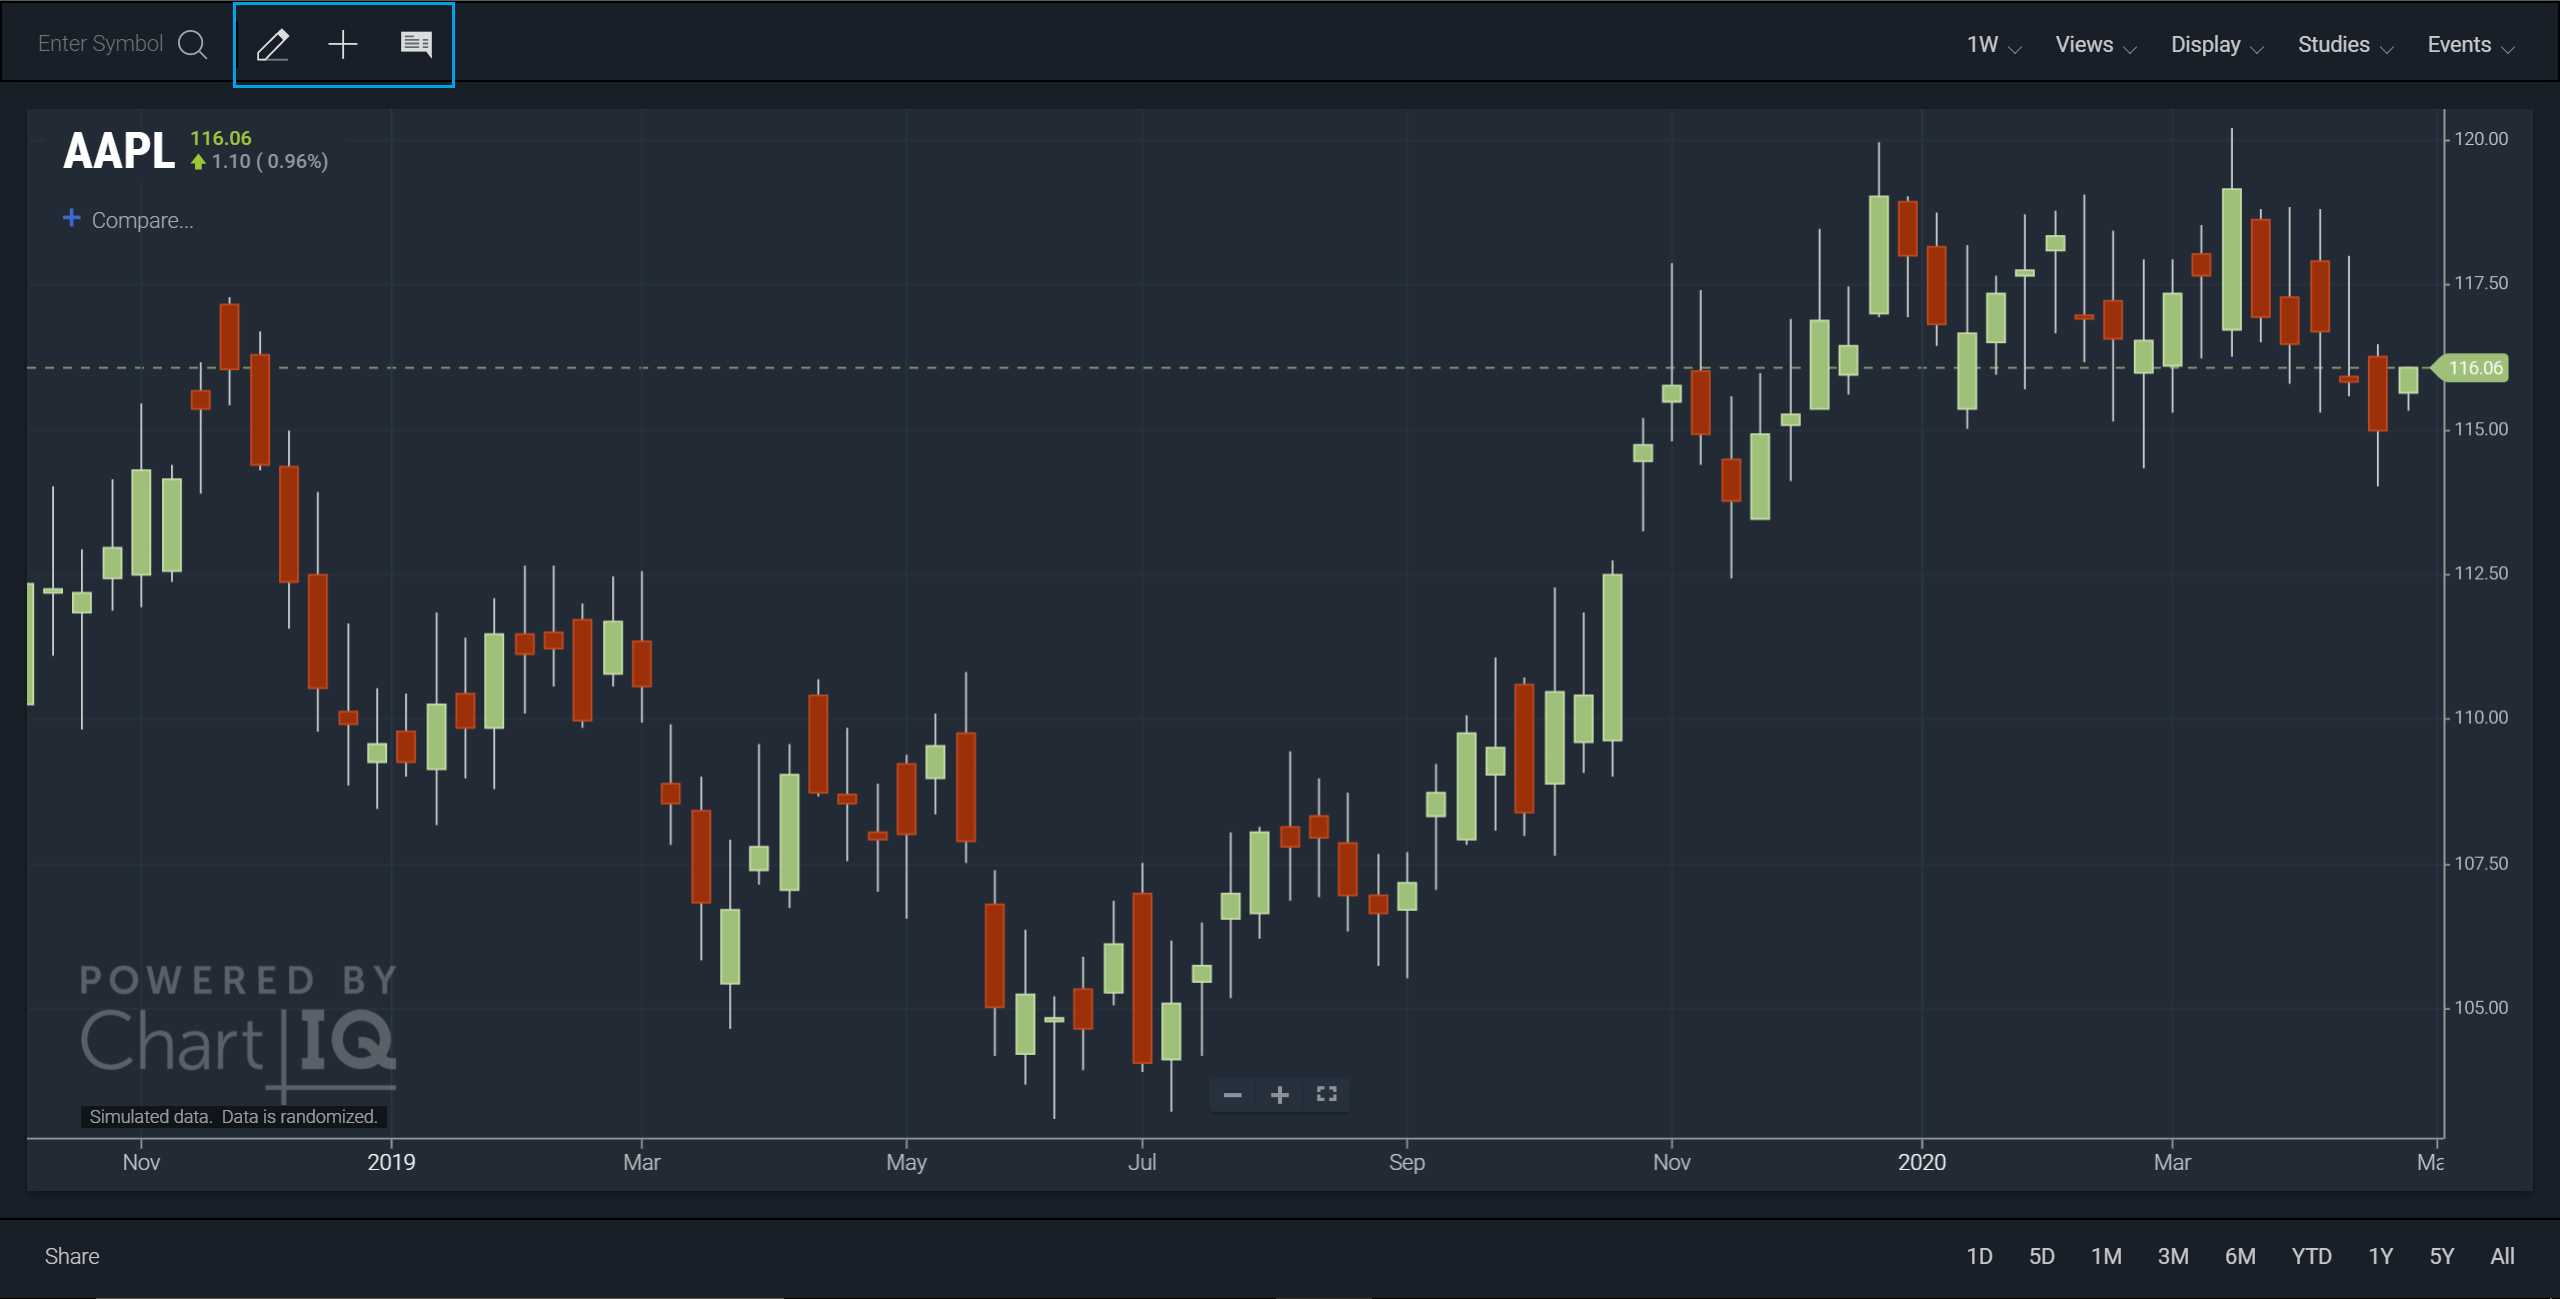
Task: Click the search magnifier icon
Action: pos(192,44)
